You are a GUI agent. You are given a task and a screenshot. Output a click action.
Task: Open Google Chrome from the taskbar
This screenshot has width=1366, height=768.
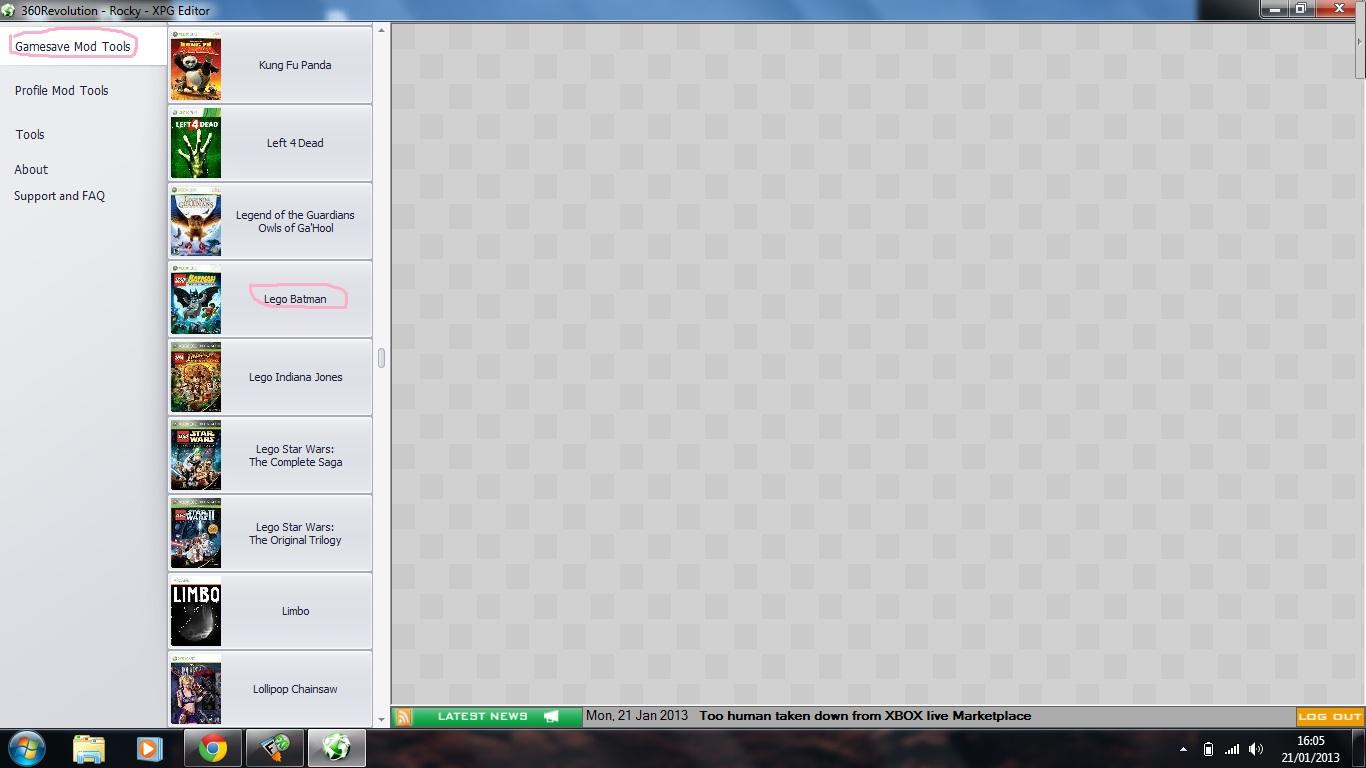point(212,748)
